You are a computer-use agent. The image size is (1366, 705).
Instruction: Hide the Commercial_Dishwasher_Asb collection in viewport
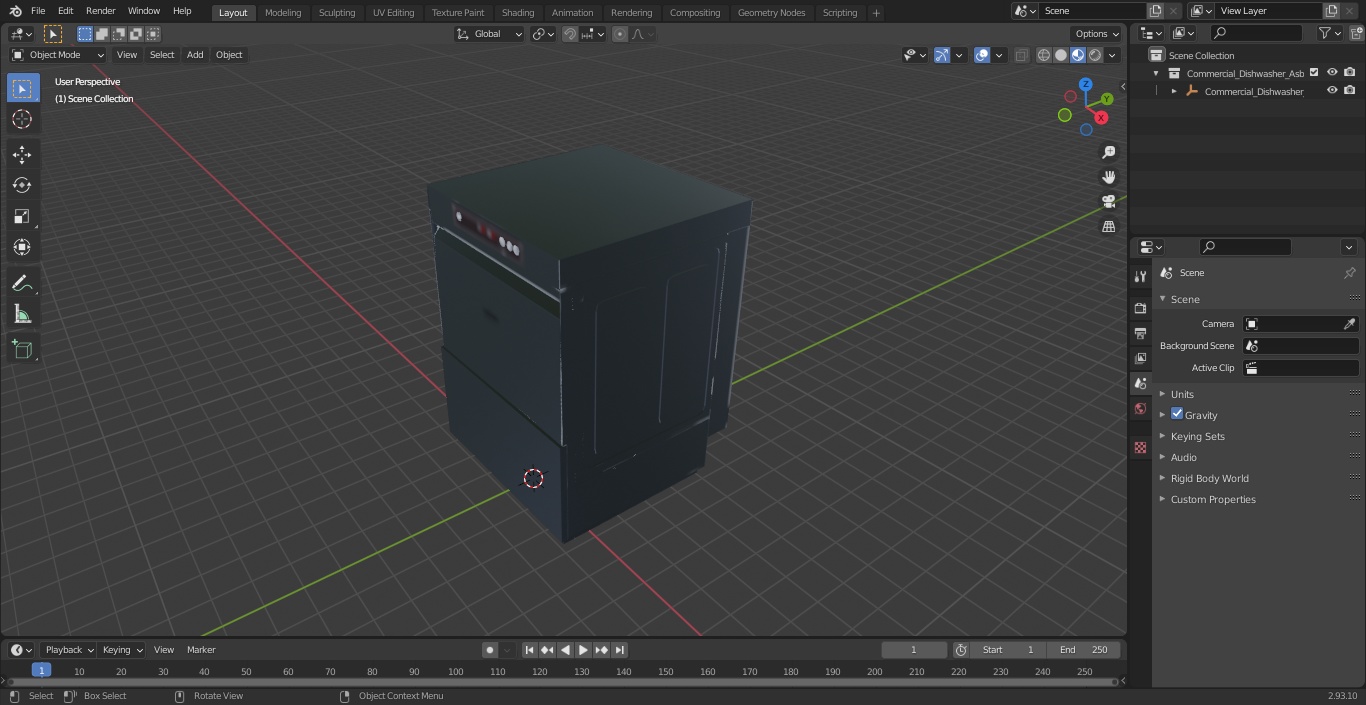(x=1332, y=73)
